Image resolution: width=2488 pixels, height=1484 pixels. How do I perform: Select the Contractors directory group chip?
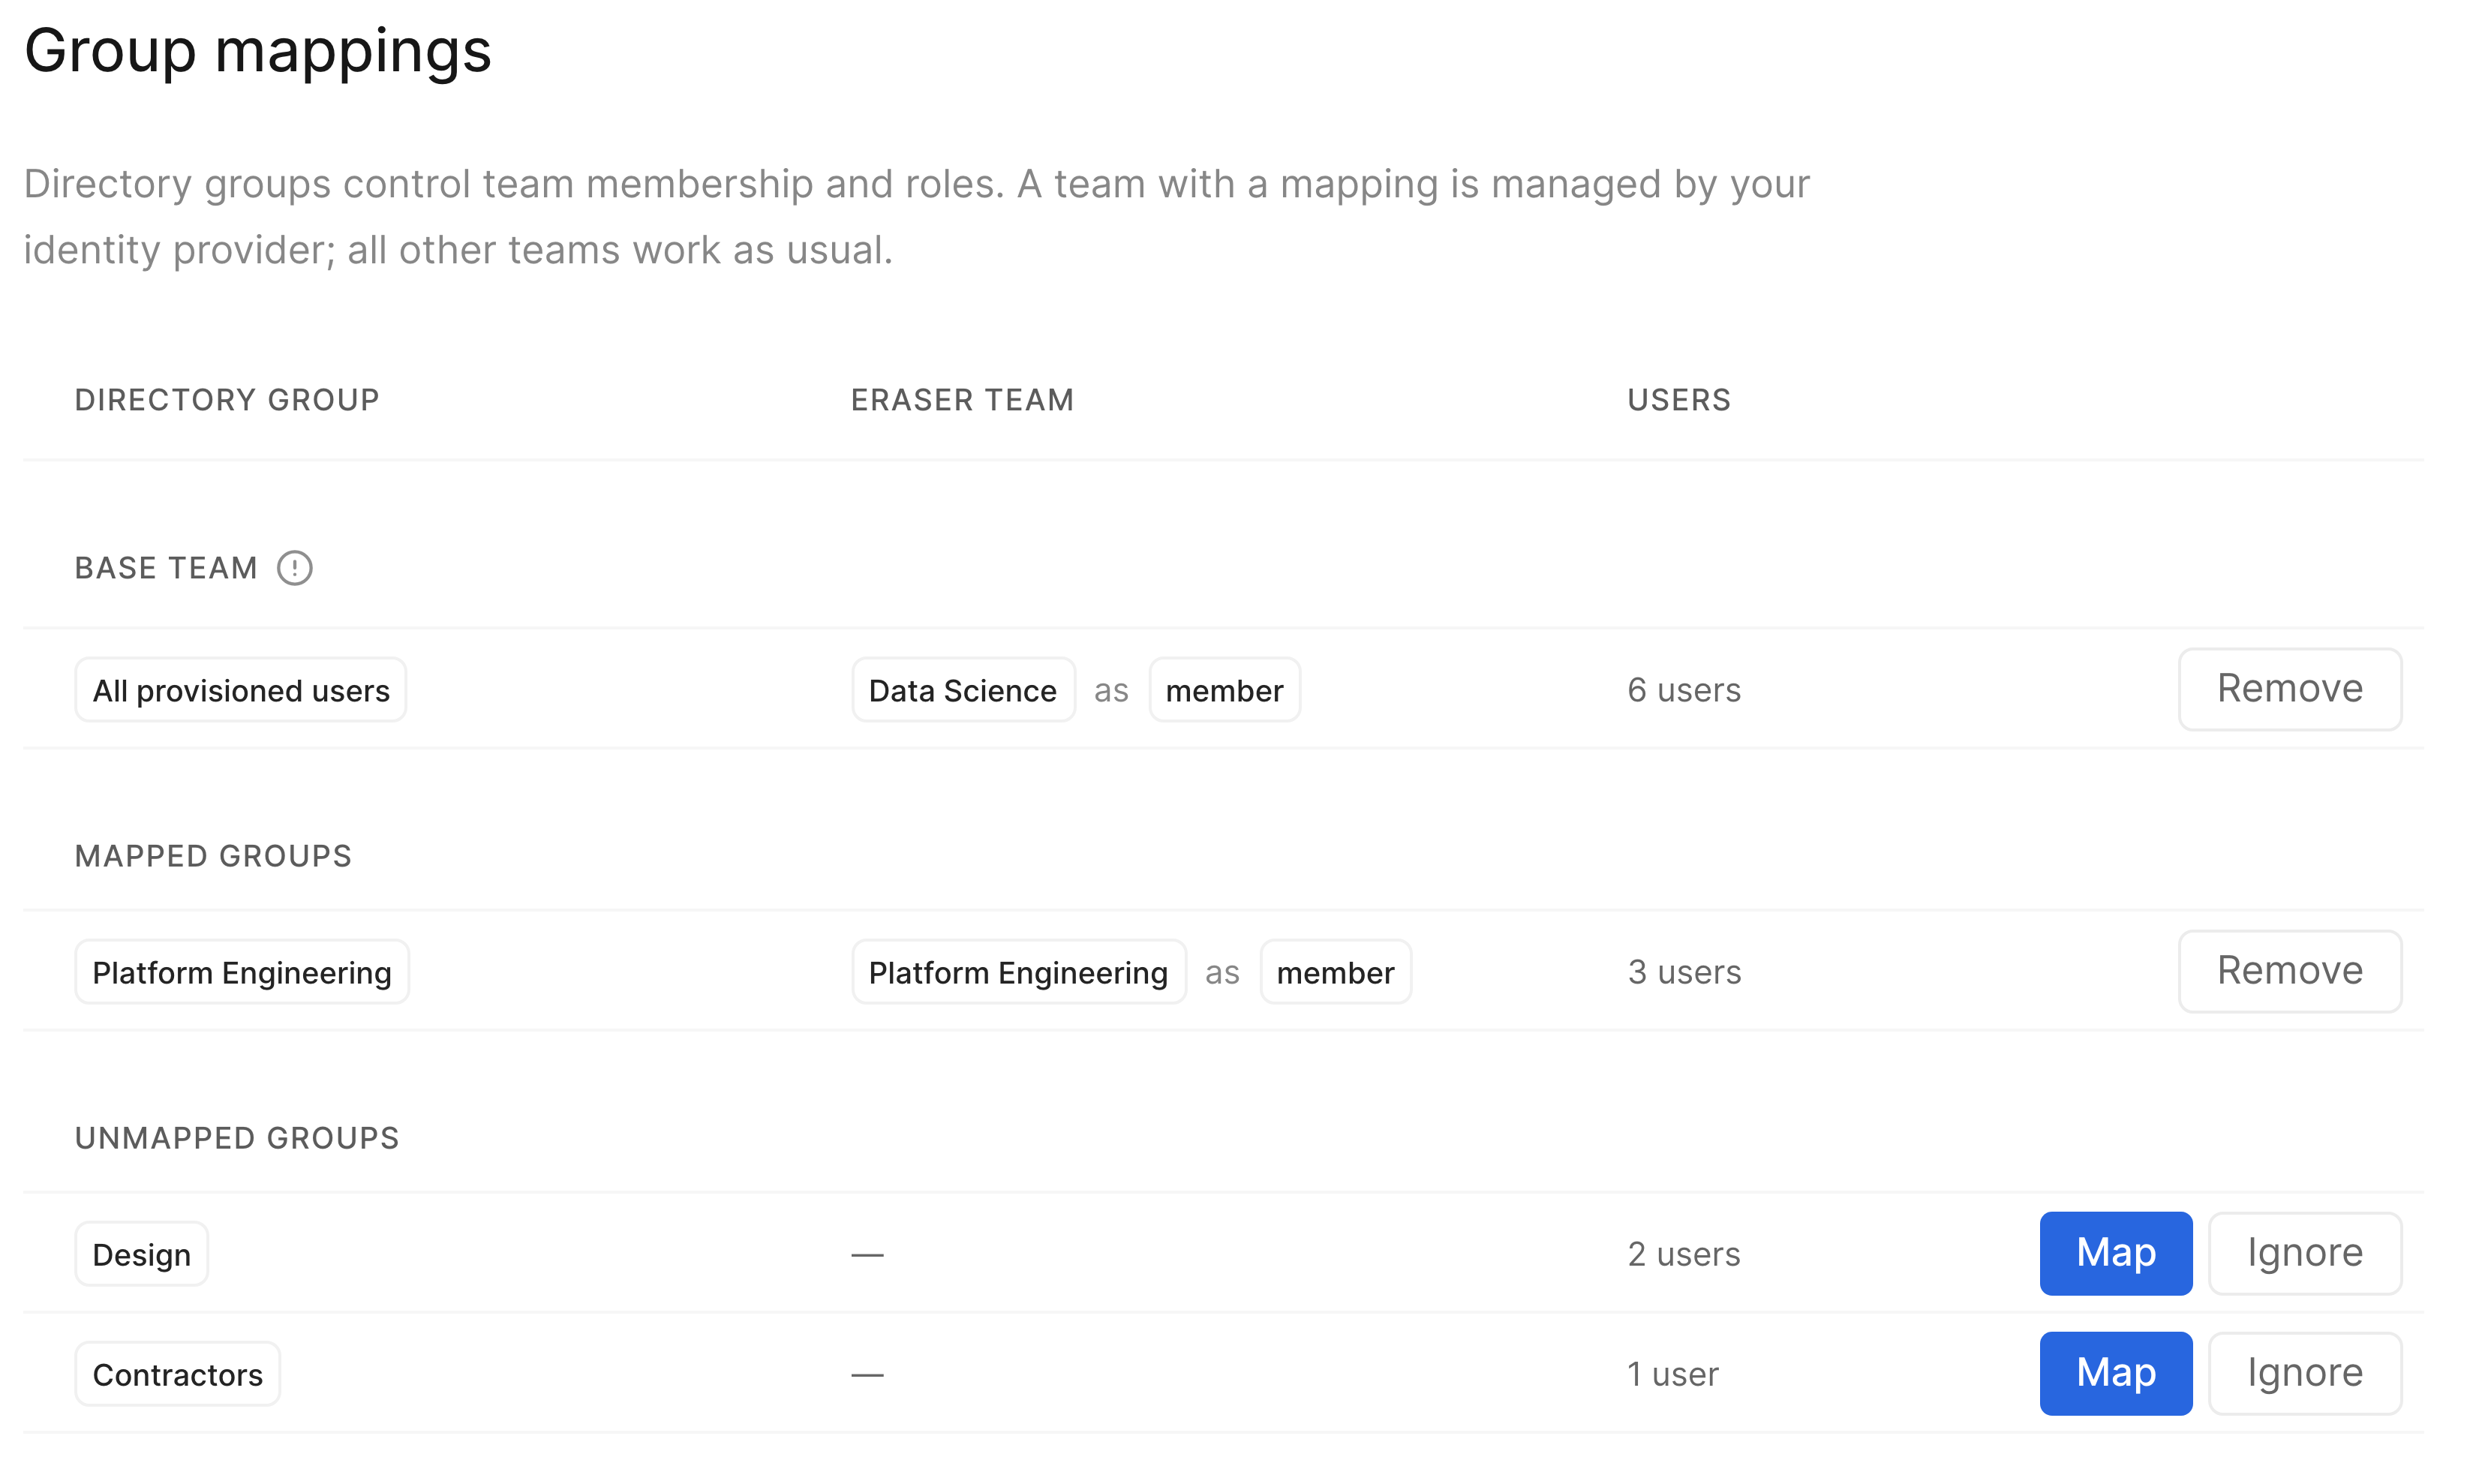[178, 1374]
